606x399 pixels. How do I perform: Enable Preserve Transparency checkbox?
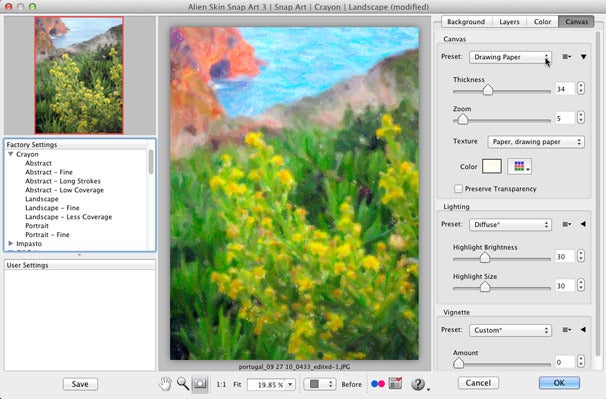(458, 189)
